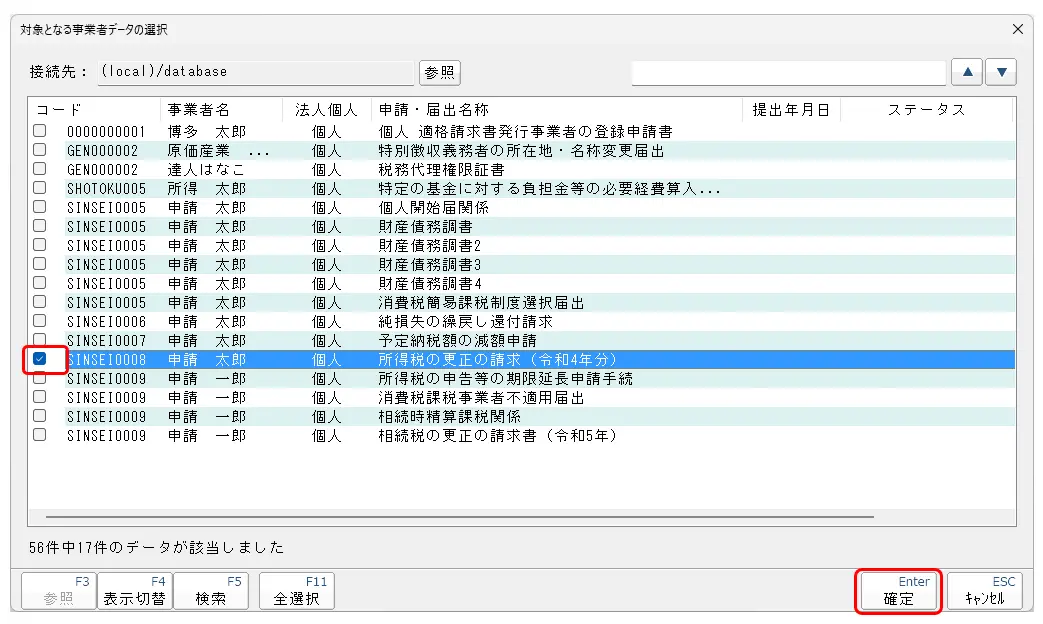The width and height of the screenshot is (1043, 624).
Task: Click the ステータス column header
Action: coord(926,110)
